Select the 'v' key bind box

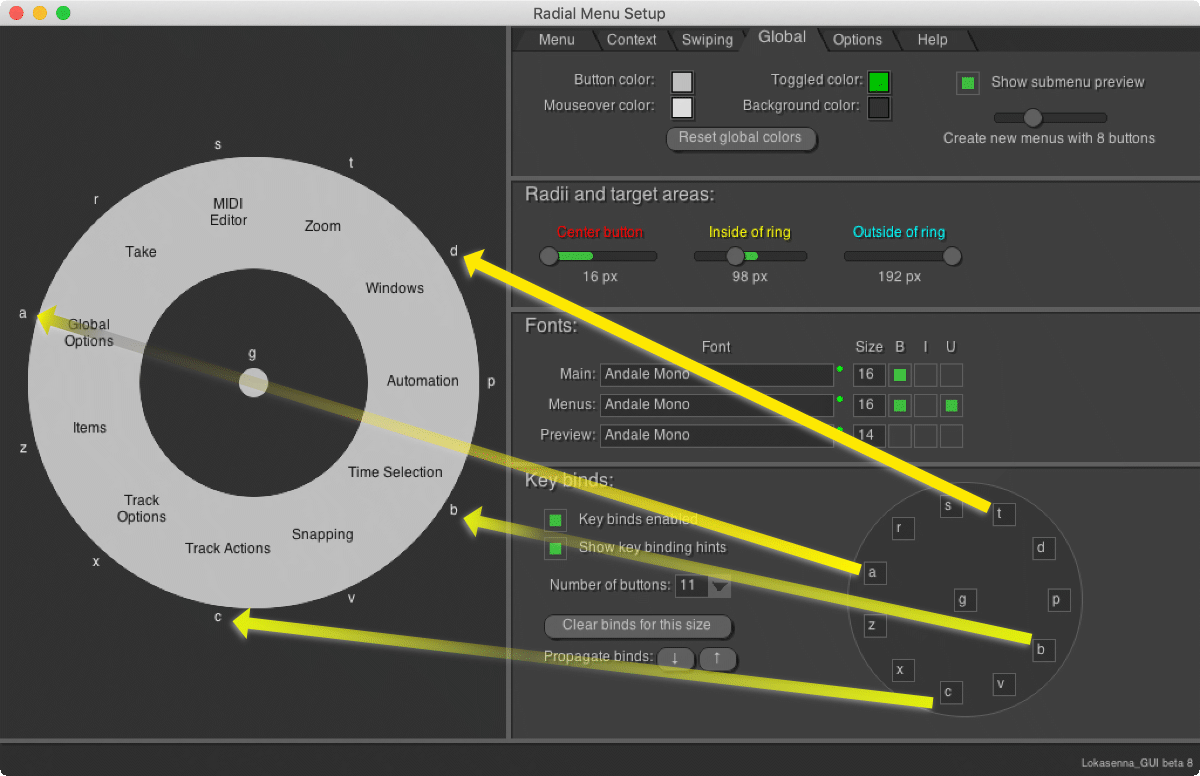pos(1003,684)
